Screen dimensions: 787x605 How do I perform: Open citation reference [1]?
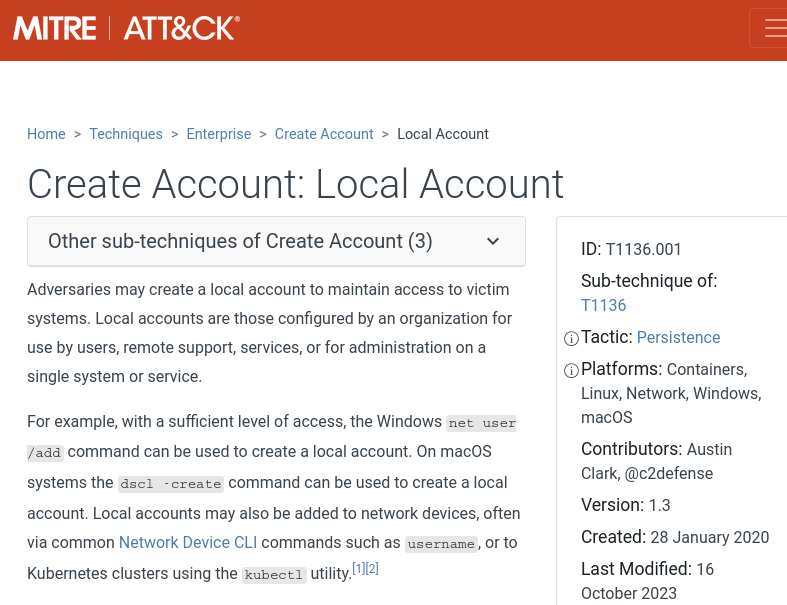point(358,569)
